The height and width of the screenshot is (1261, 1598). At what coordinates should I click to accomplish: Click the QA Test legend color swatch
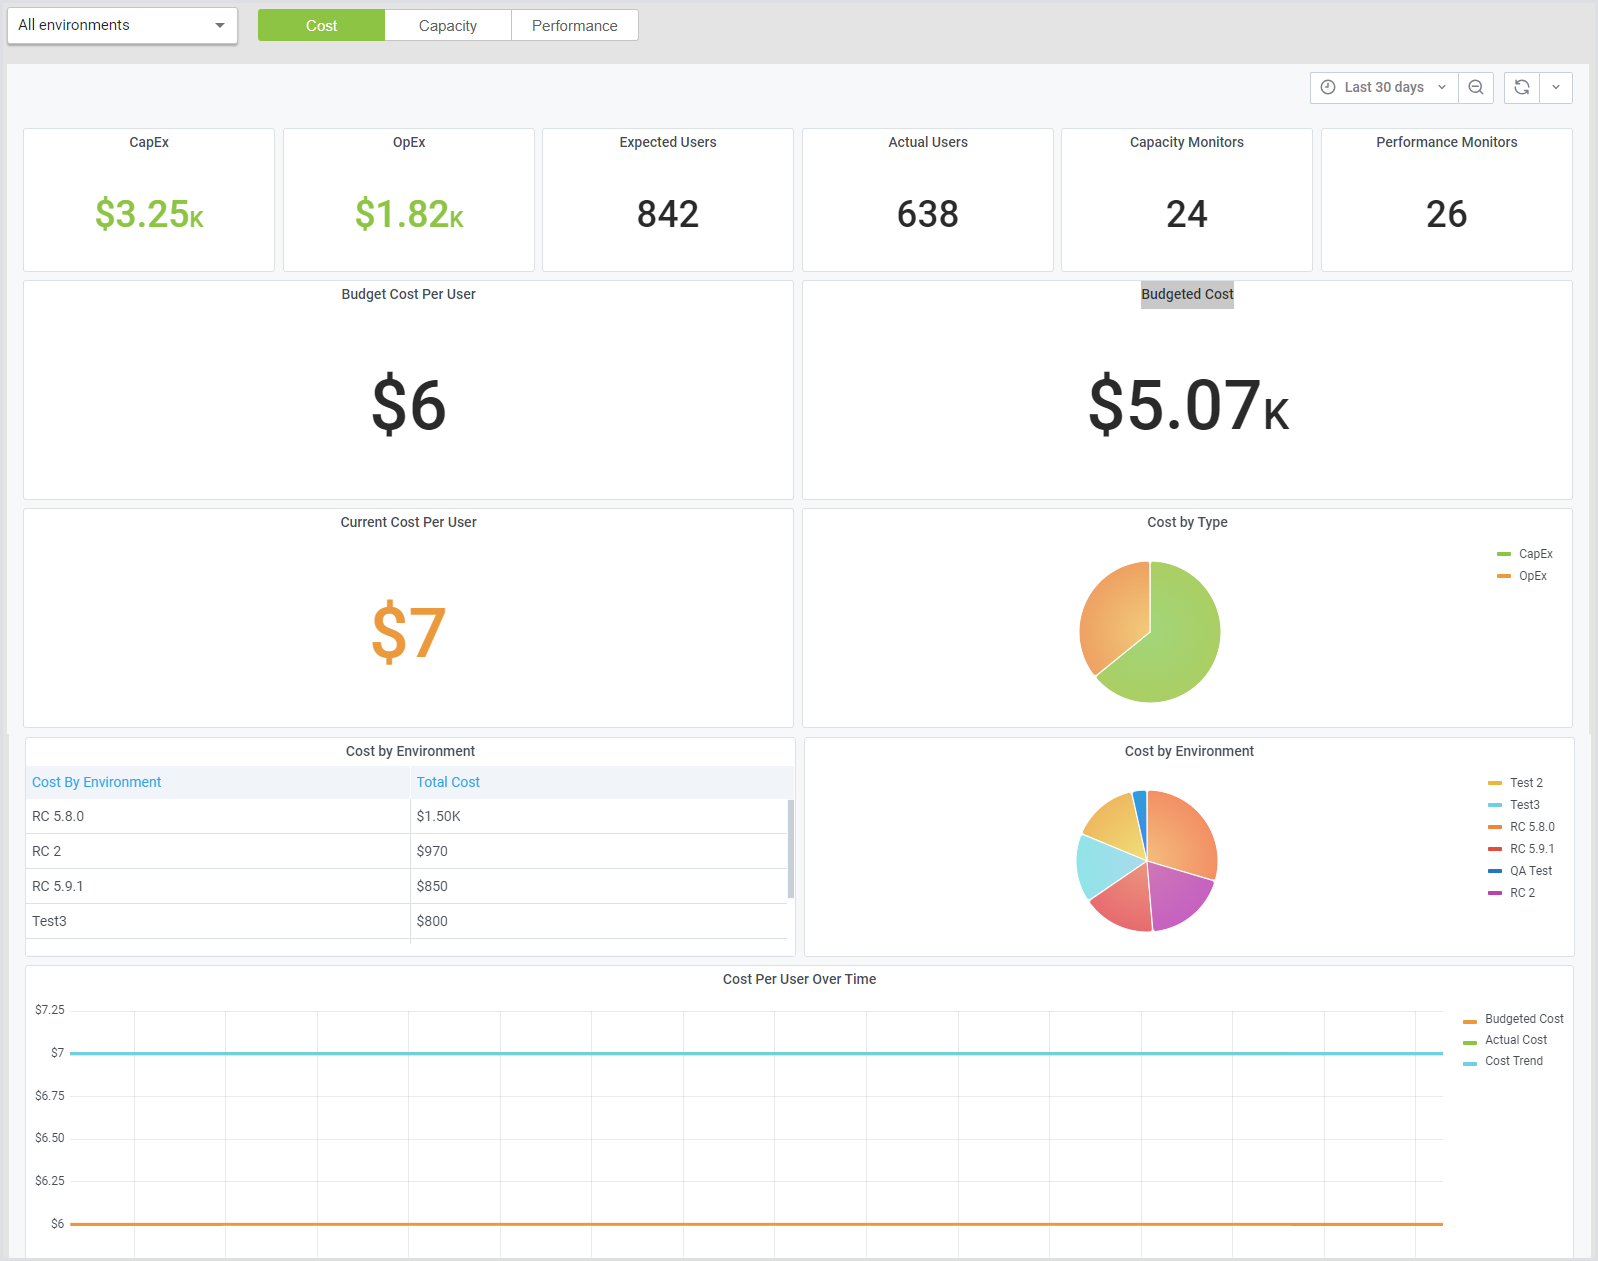[1495, 871]
